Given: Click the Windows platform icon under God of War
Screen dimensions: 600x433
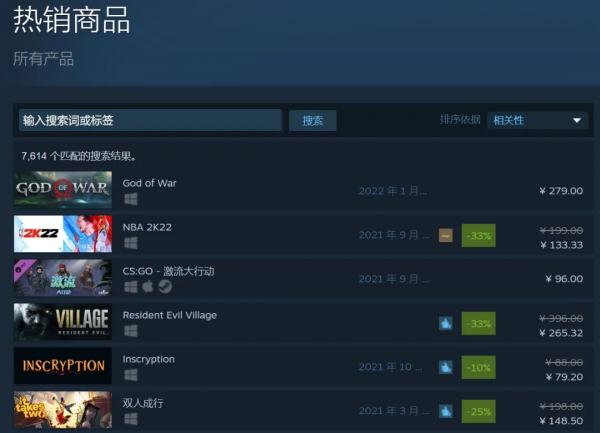Looking at the screenshot, I should [x=131, y=199].
